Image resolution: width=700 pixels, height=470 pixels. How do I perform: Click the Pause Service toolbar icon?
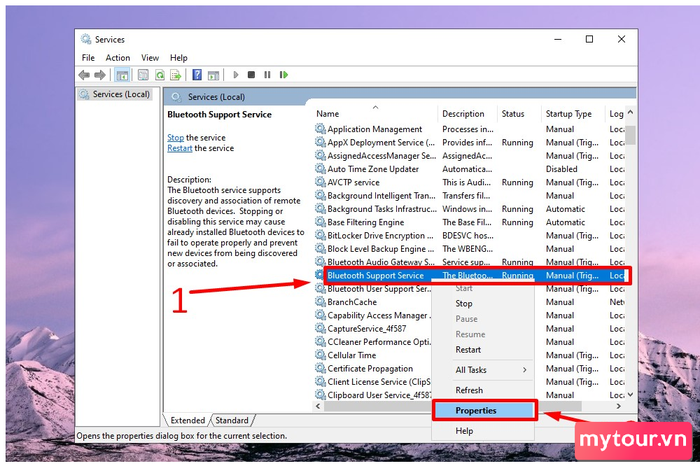pos(267,75)
